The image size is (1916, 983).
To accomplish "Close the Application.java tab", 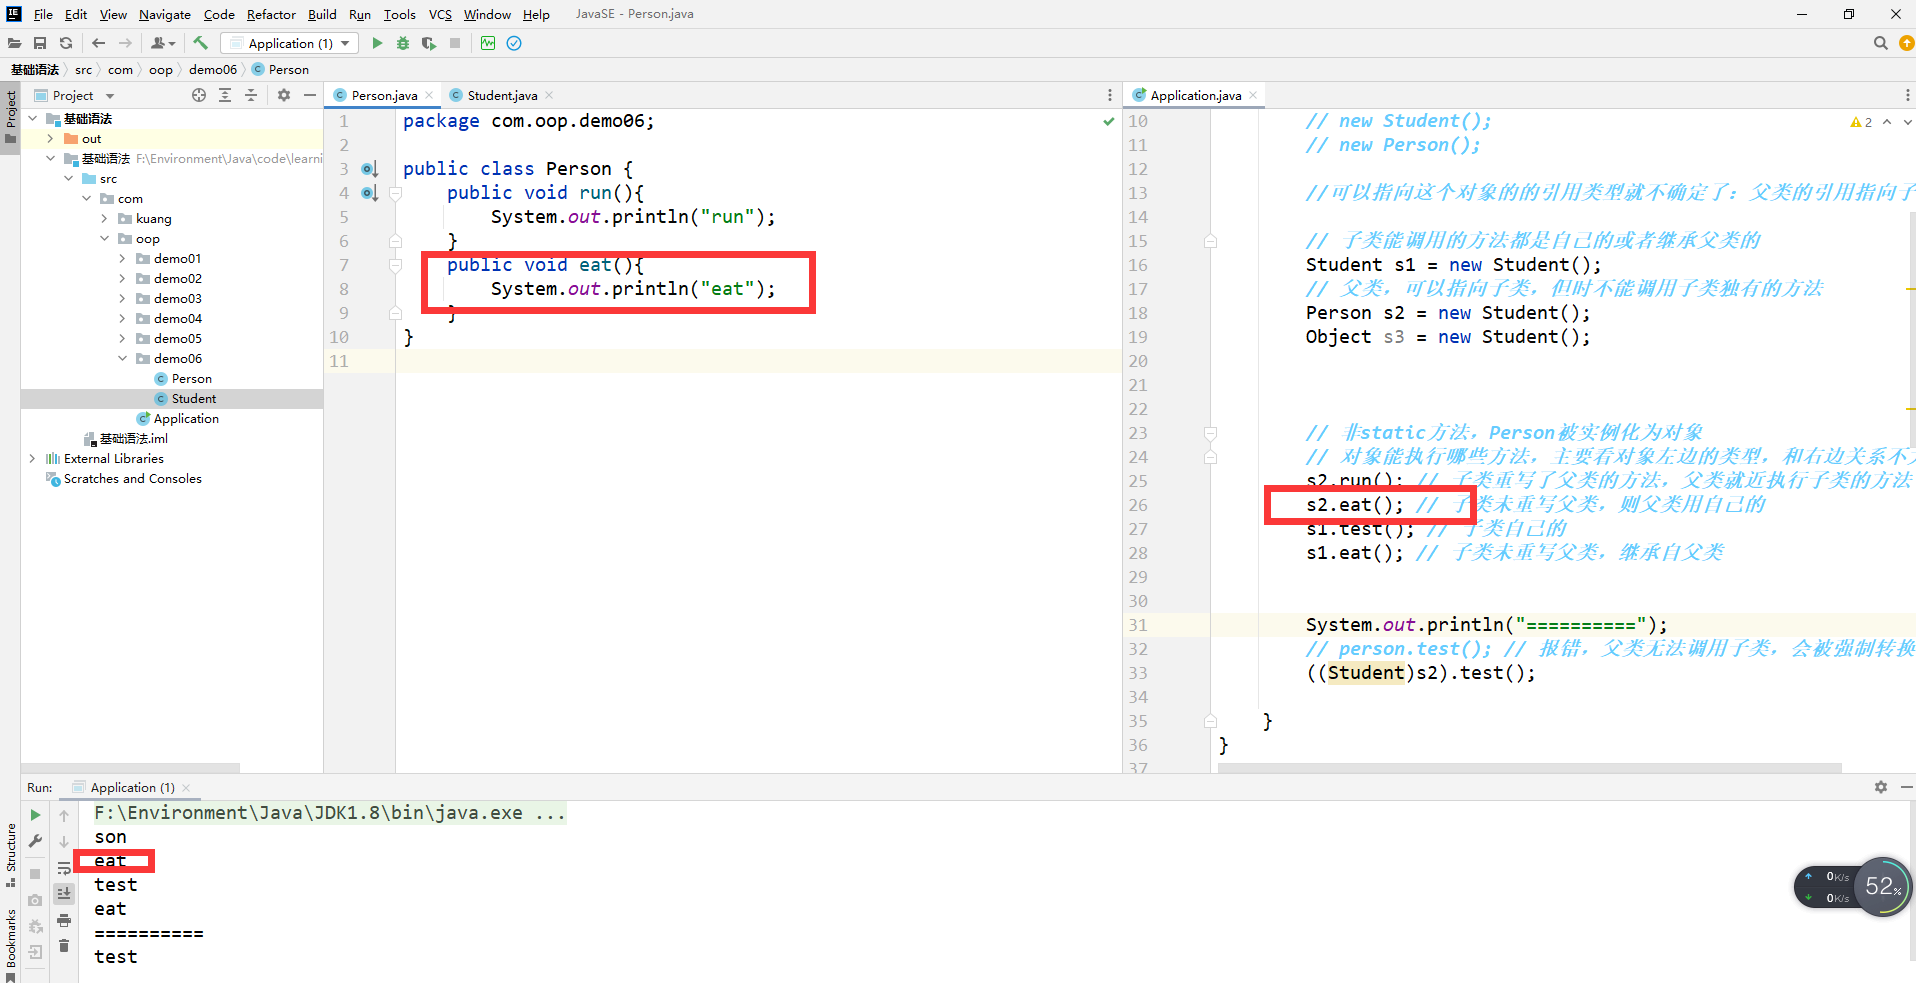I will coord(1253,95).
